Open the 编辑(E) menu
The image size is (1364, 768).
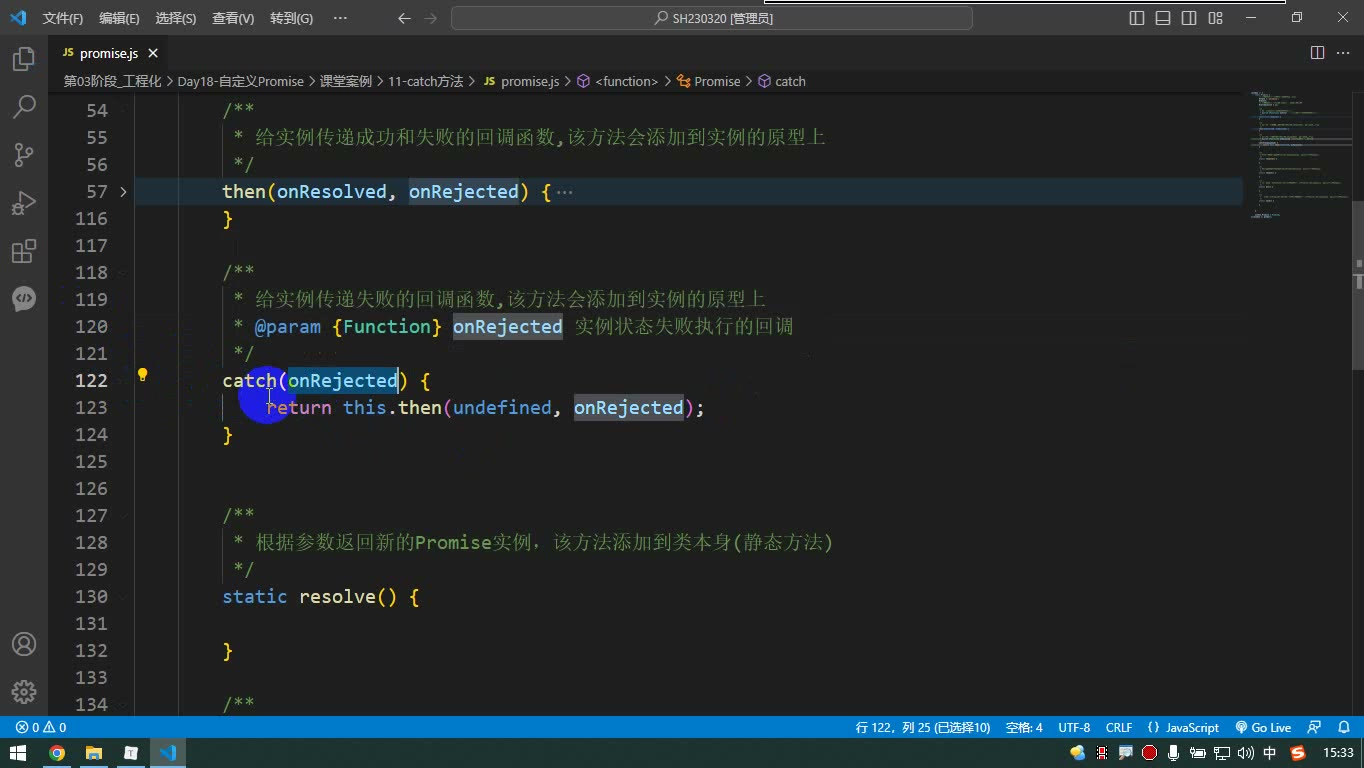click(119, 18)
